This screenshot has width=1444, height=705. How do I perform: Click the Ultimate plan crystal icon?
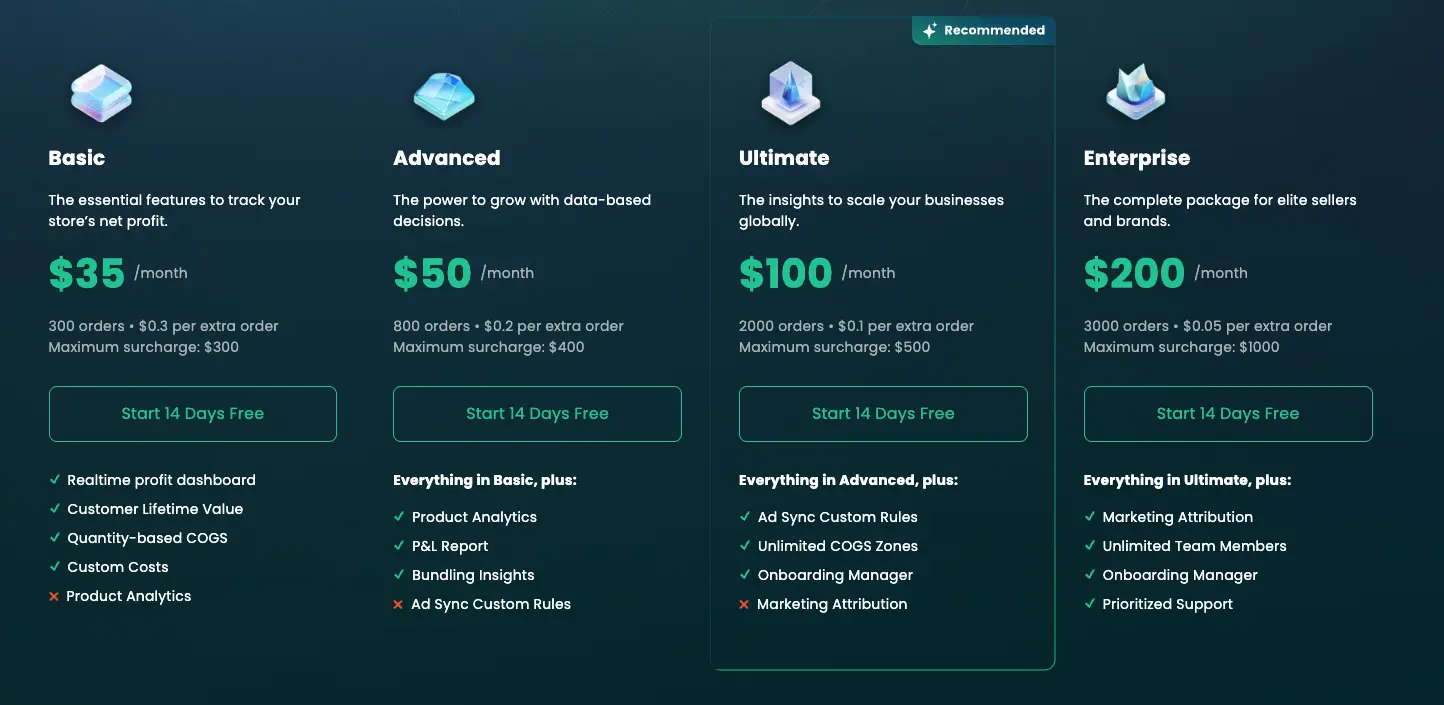(x=790, y=94)
